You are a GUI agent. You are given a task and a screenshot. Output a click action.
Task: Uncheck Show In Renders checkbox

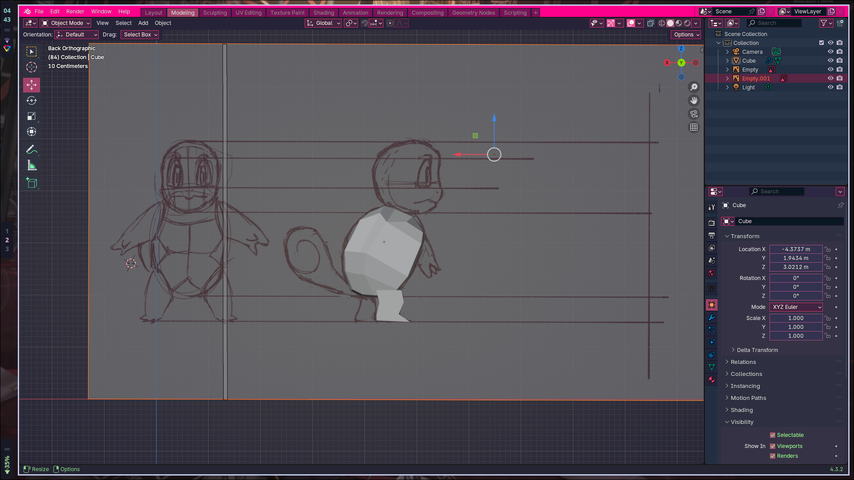tap(772, 456)
